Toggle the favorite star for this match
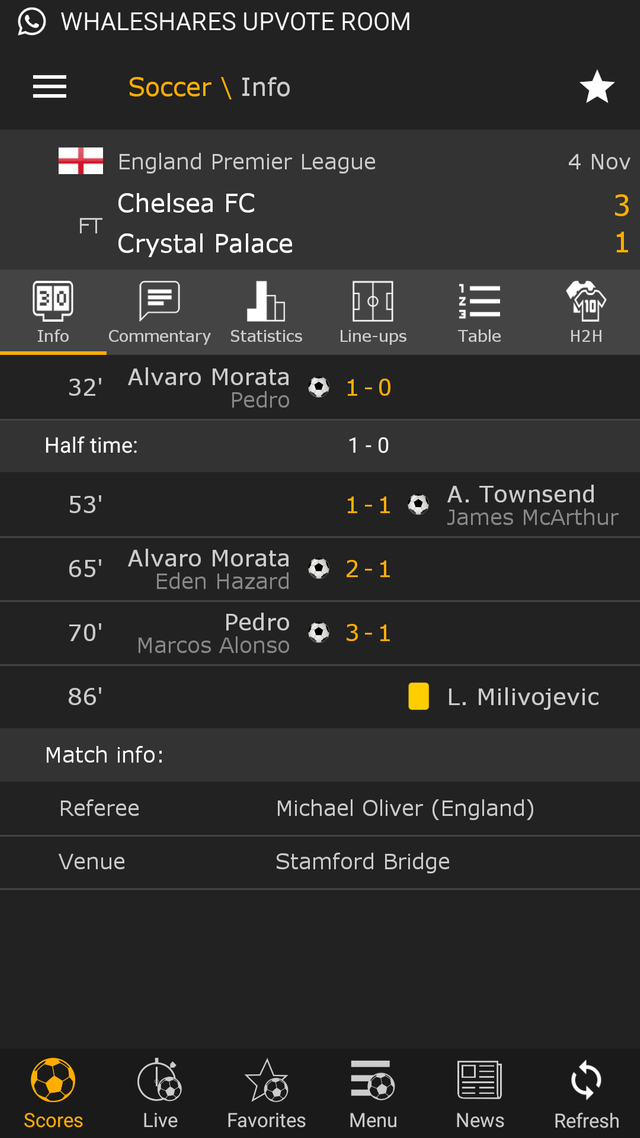 click(597, 87)
